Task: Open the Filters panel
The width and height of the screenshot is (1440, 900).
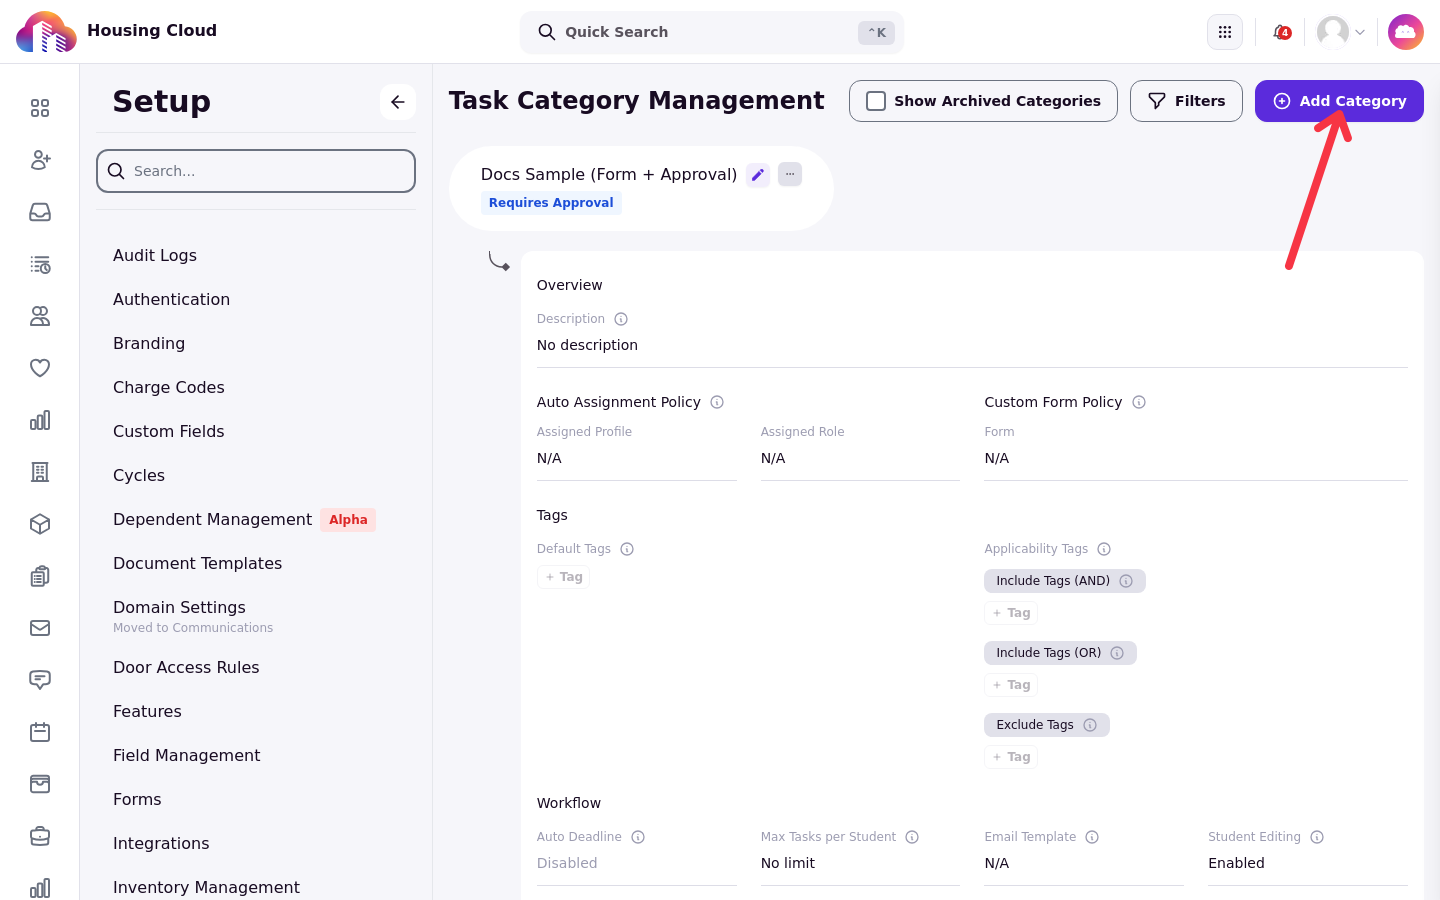Action: click(x=1186, y=101)
